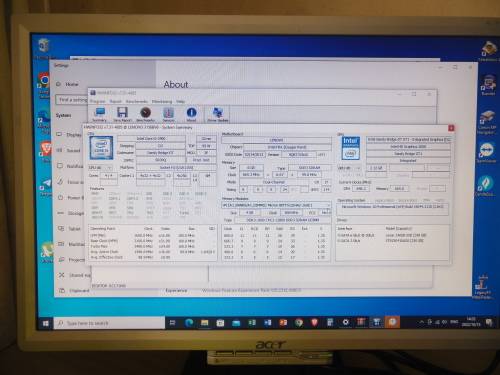This screenshot has width=500, height=375.
Task: Select Tablet in Settings sidebar
Action: [x=70, y=229]
